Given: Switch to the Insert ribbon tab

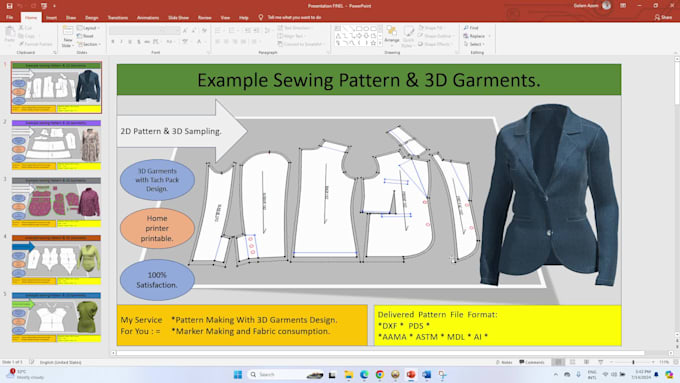Looking at the screenshot, I should tap(51, 18).
